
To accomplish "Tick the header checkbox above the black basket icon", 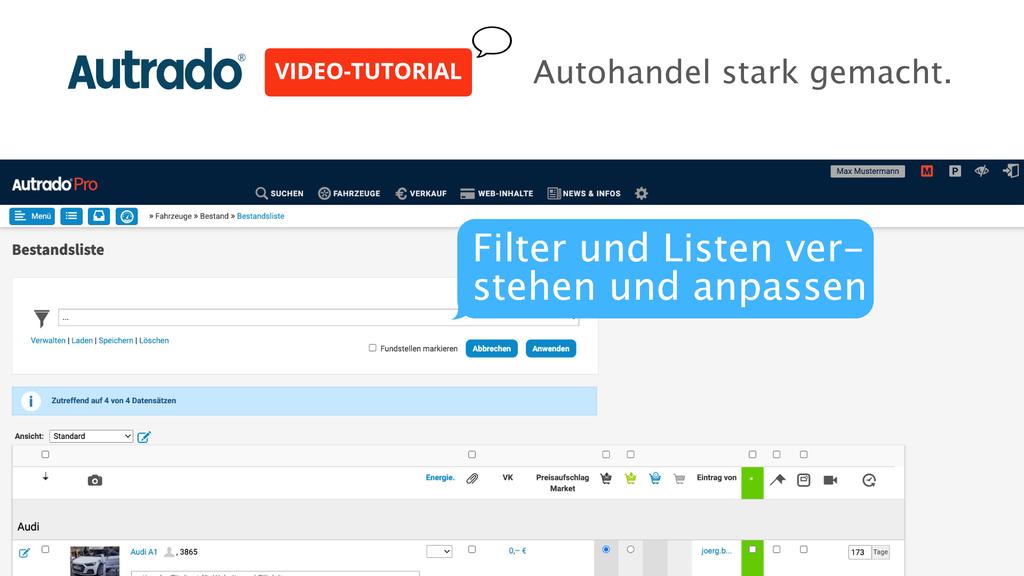I will pyautogui.click(x=606, y=455).
